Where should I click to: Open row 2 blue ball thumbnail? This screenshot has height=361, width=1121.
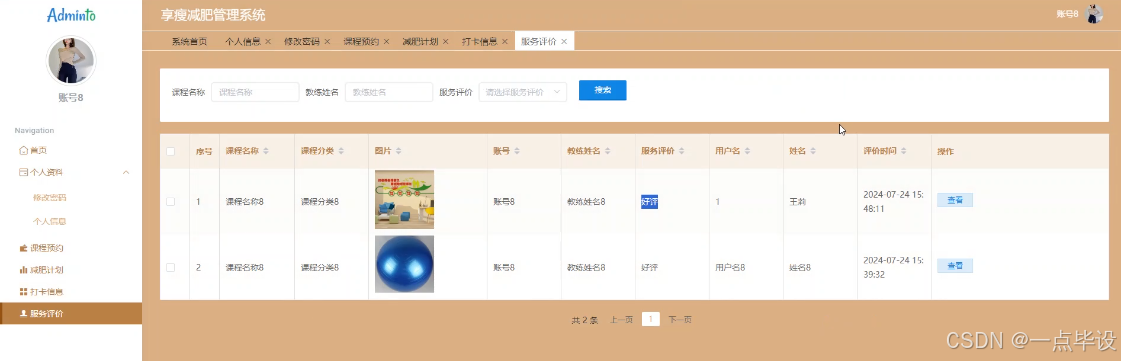405,264
